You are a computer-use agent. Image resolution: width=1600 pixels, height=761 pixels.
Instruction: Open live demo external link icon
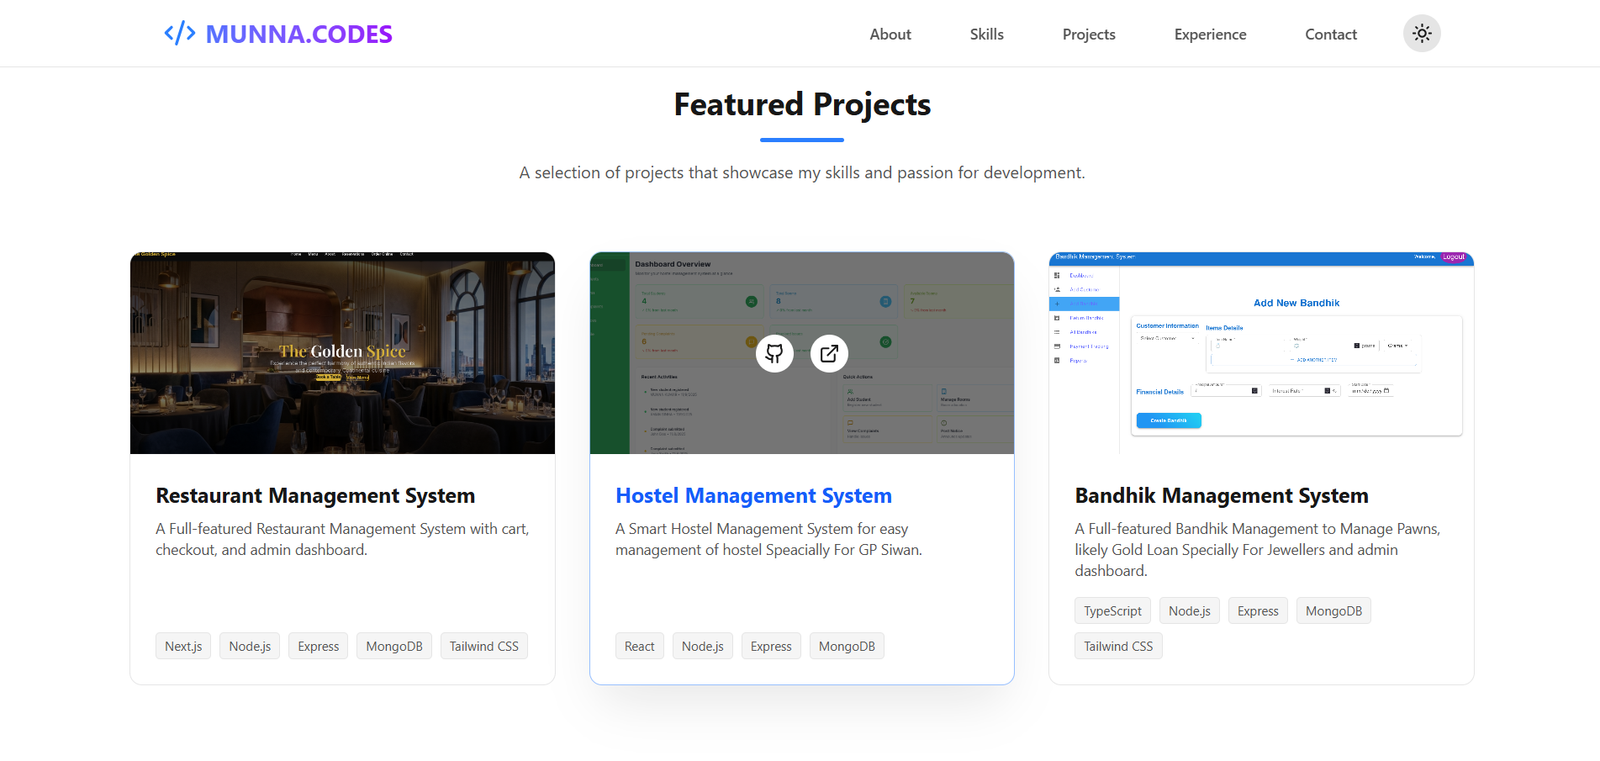(829, 353)
